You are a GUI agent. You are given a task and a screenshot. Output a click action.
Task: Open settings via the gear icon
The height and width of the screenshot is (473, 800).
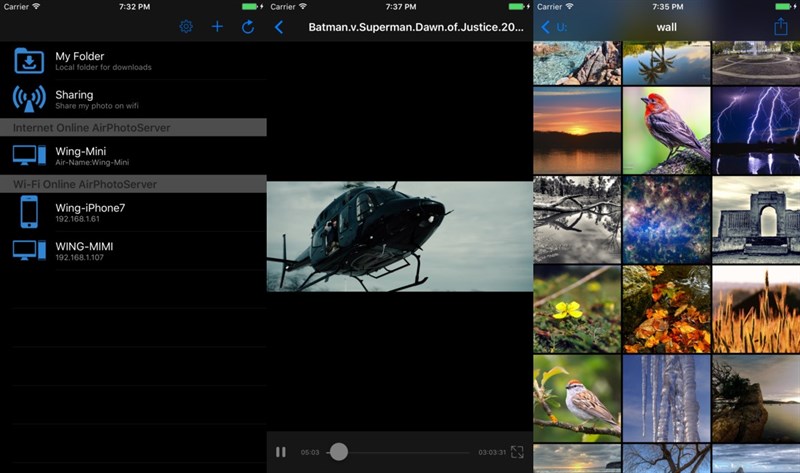tap(186, 27)
